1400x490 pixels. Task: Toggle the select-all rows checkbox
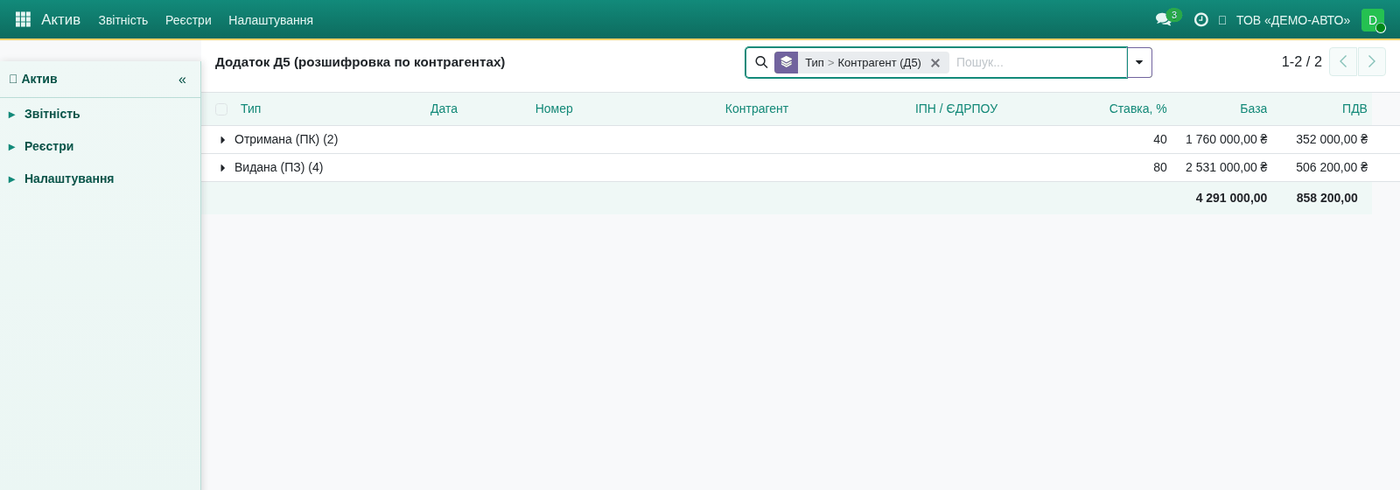tap(221, 109)
